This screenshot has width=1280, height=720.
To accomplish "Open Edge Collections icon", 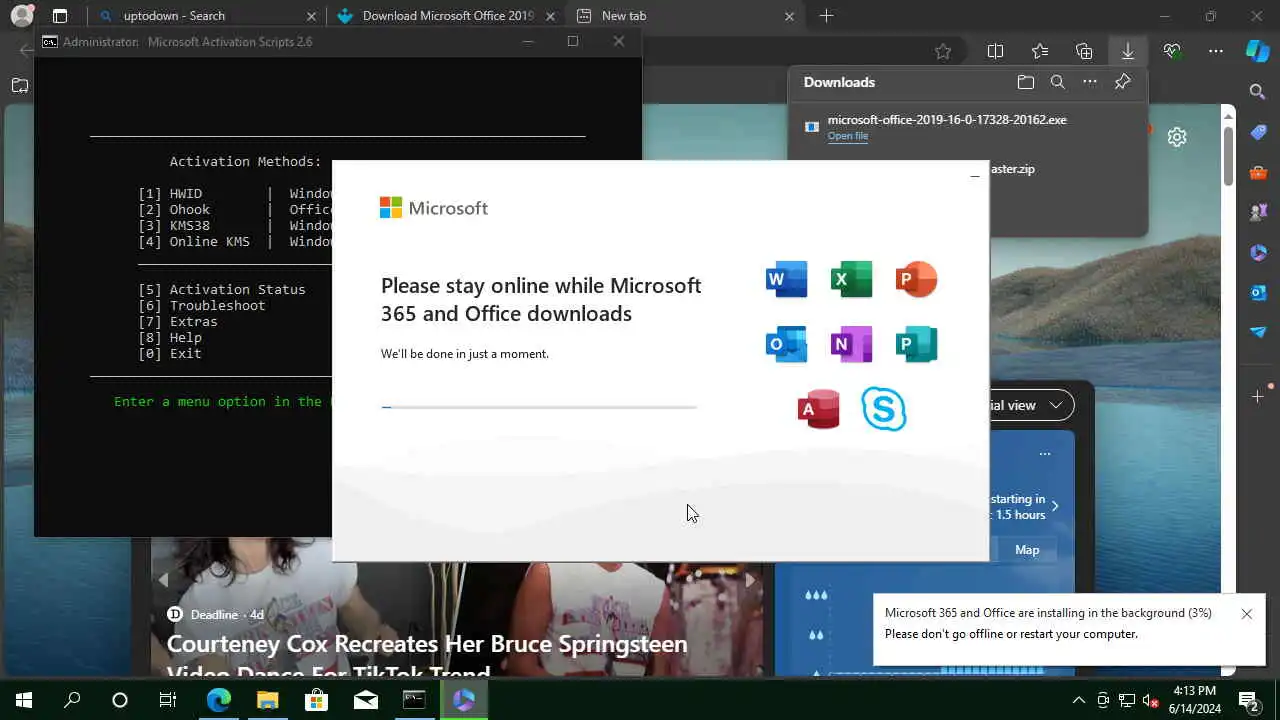I will click(x=1084, y=51).
